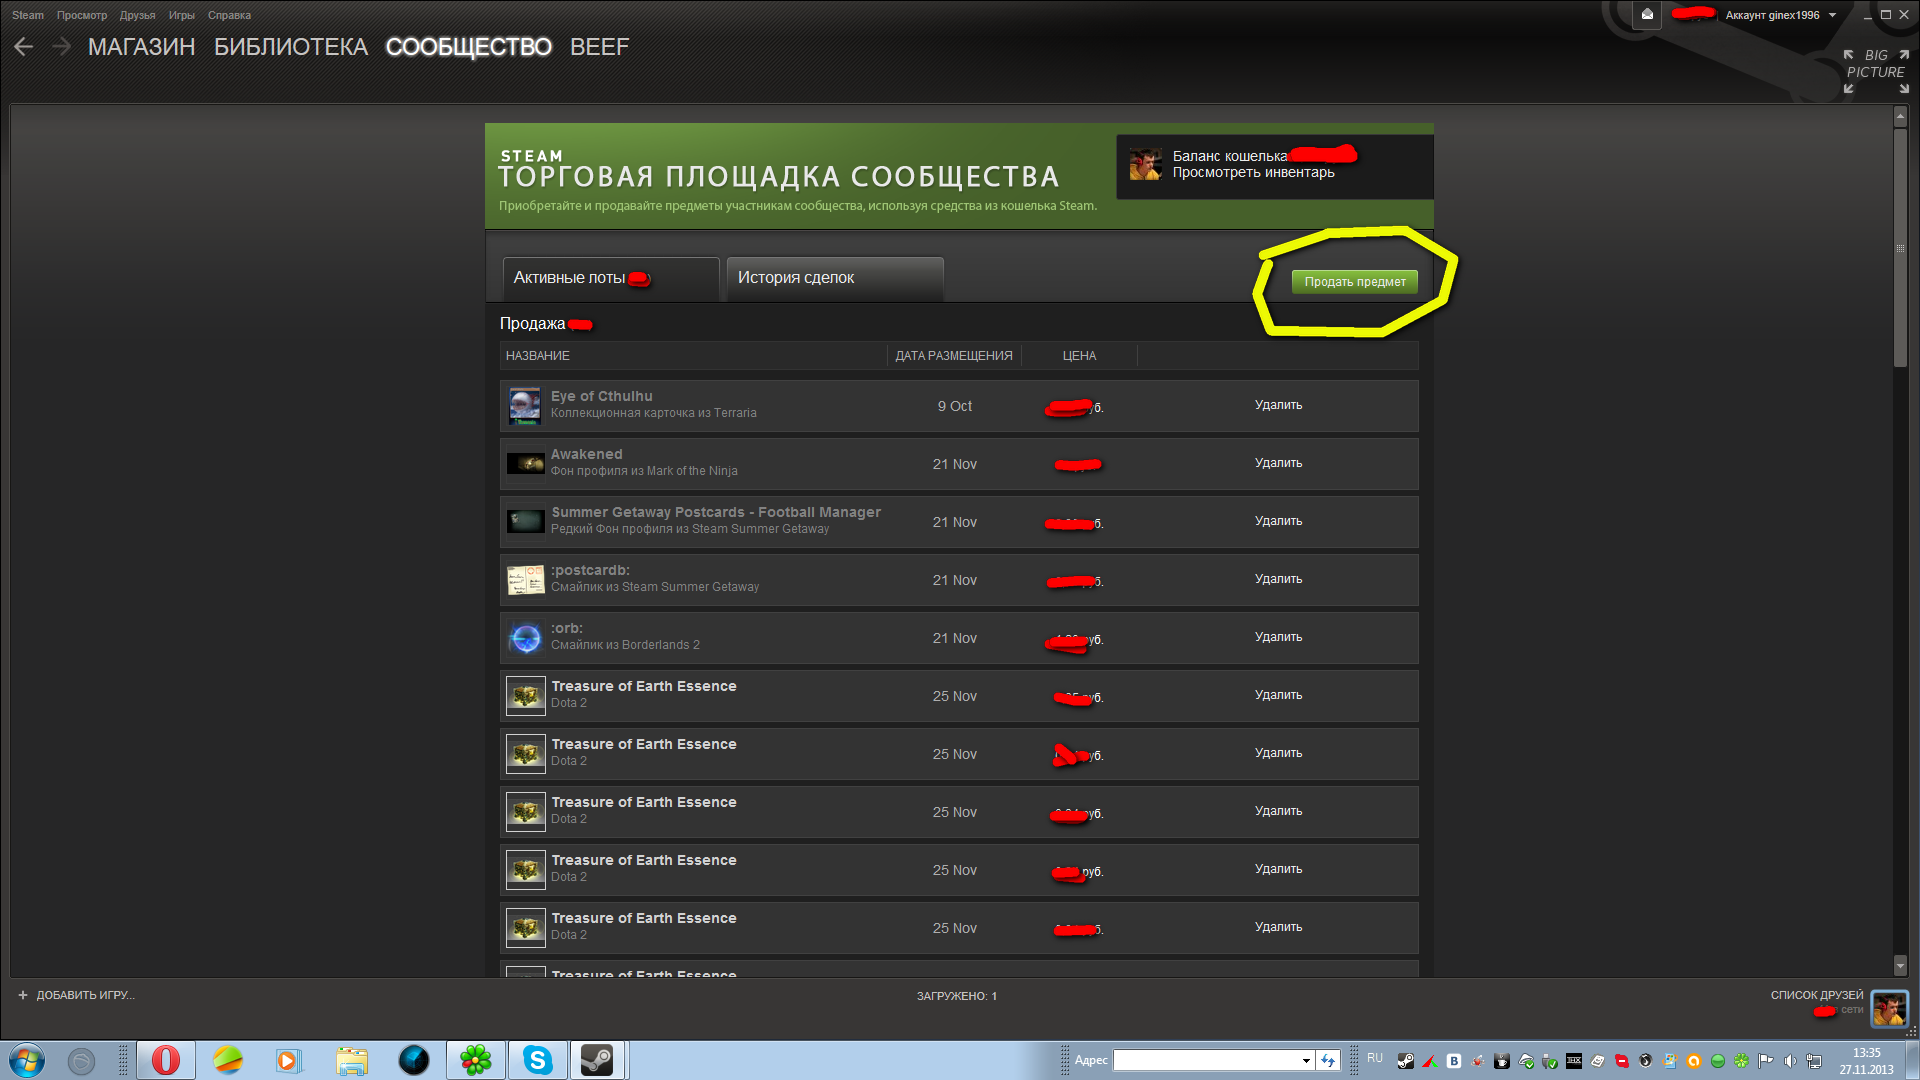Launch Big Picture mode
Viewport: 1920px width, 1080px height.
click(x=1876, y=71)
